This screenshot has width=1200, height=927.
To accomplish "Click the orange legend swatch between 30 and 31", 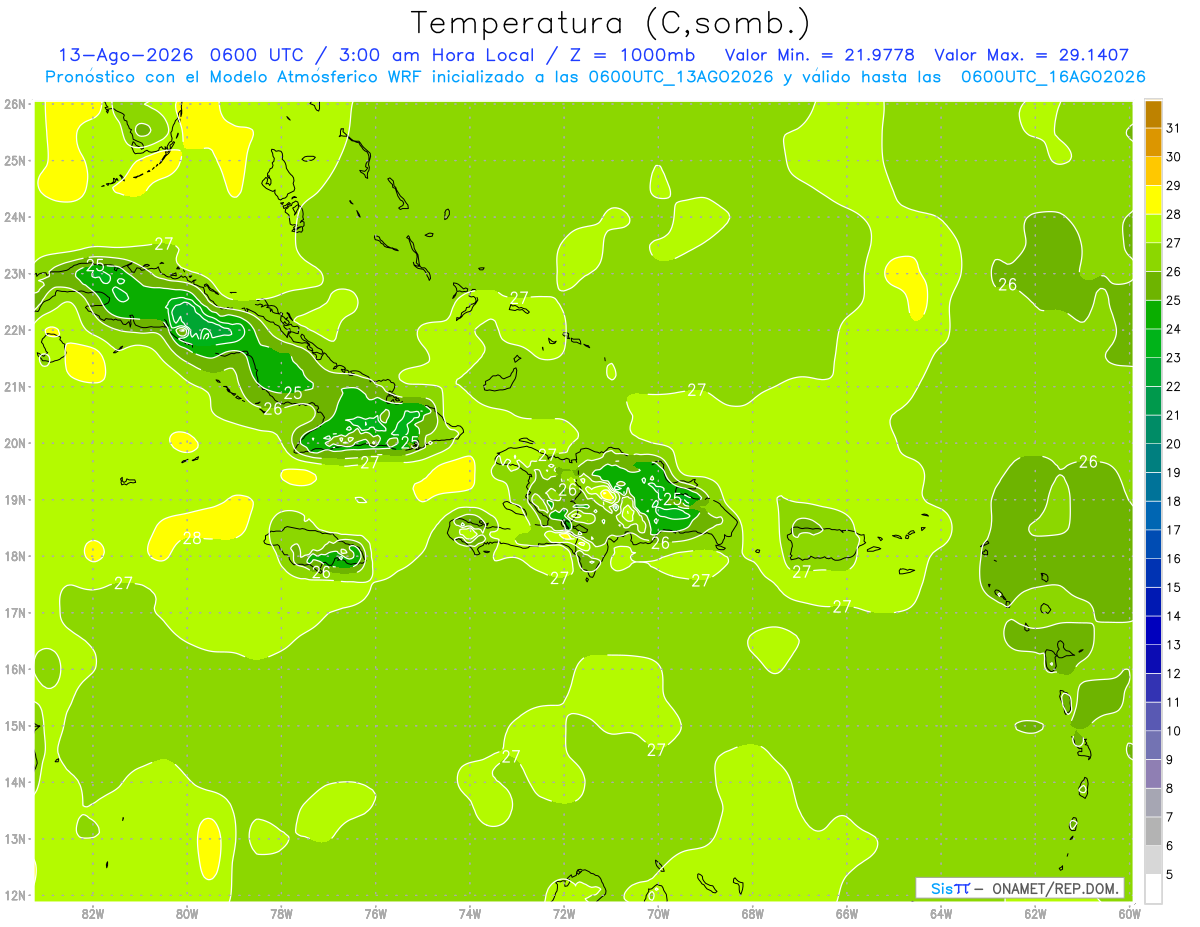I will pos(1153,142).
